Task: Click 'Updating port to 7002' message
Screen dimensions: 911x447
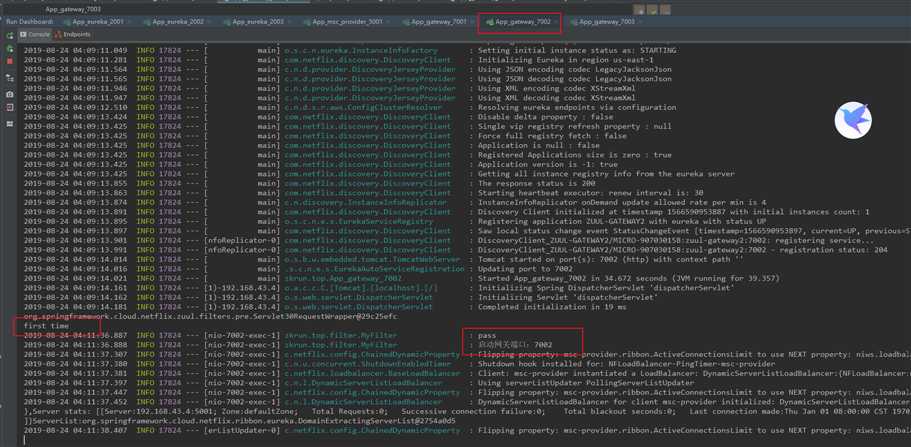Action: (525, 269)
